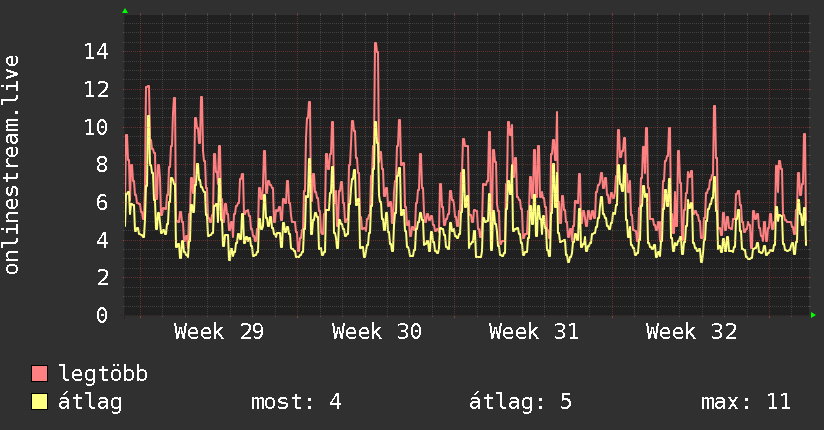Click the 'most: 4' current value
Viewport: 824px width, 430px height.
click(296, 402)
